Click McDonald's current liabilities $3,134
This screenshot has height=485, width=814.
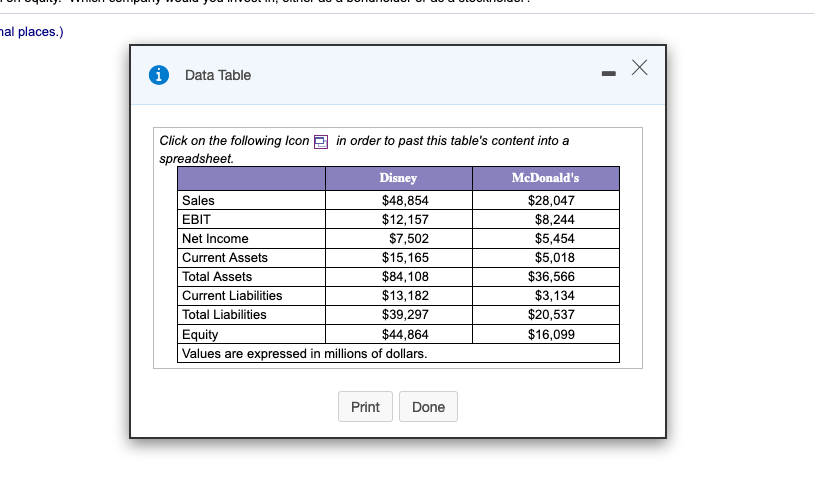click(x=554, y=295)
